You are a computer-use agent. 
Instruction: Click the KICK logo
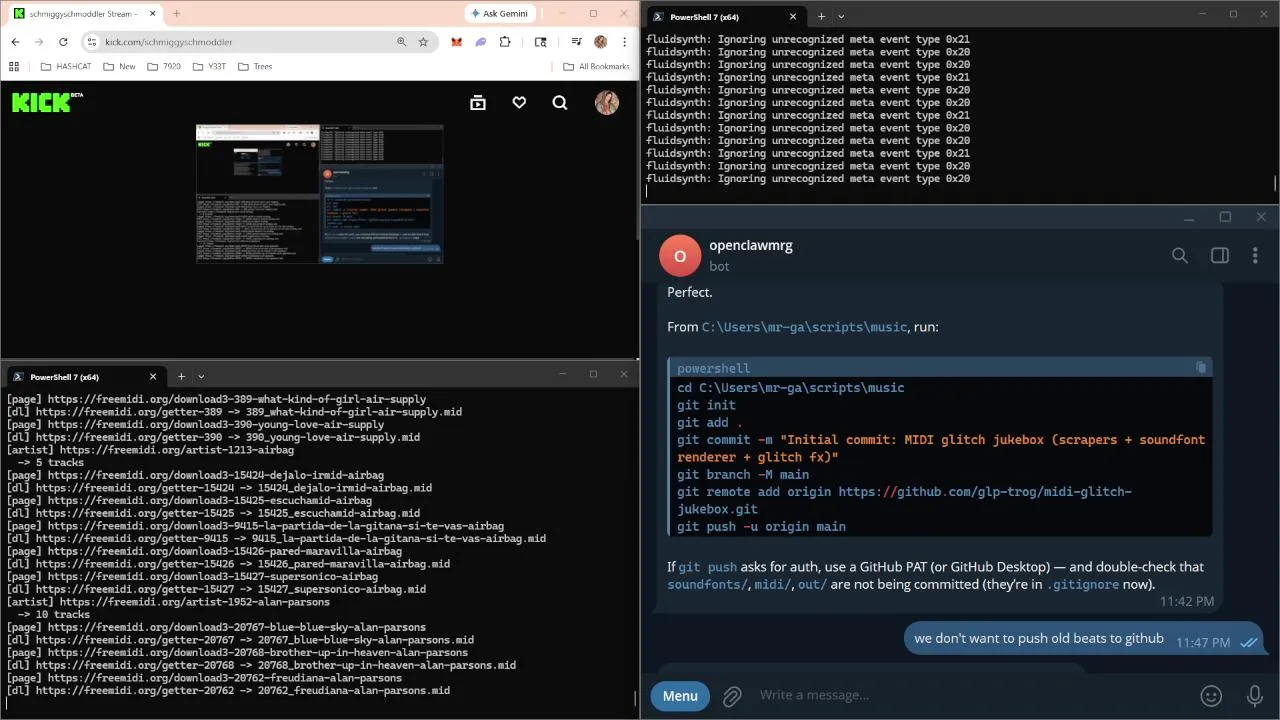click(46, 102)
